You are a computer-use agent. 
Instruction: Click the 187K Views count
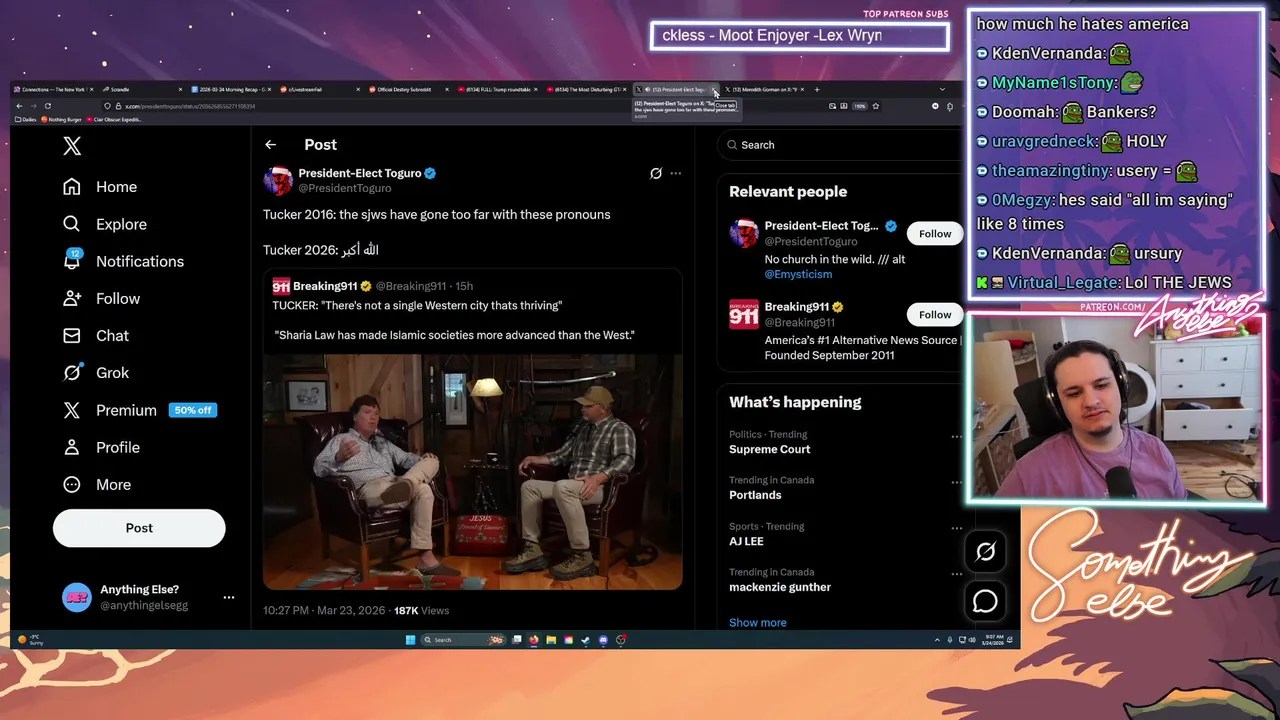point(421,610)
